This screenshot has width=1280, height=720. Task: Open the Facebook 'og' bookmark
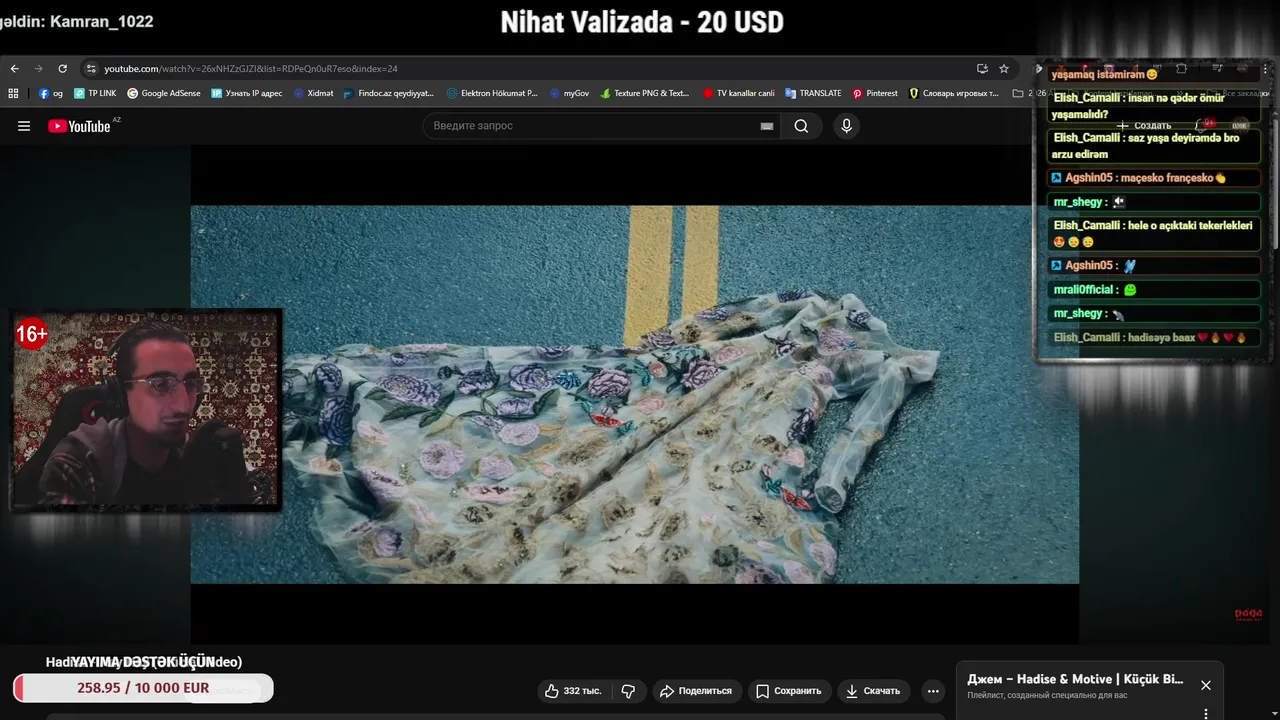coord(51,93)
